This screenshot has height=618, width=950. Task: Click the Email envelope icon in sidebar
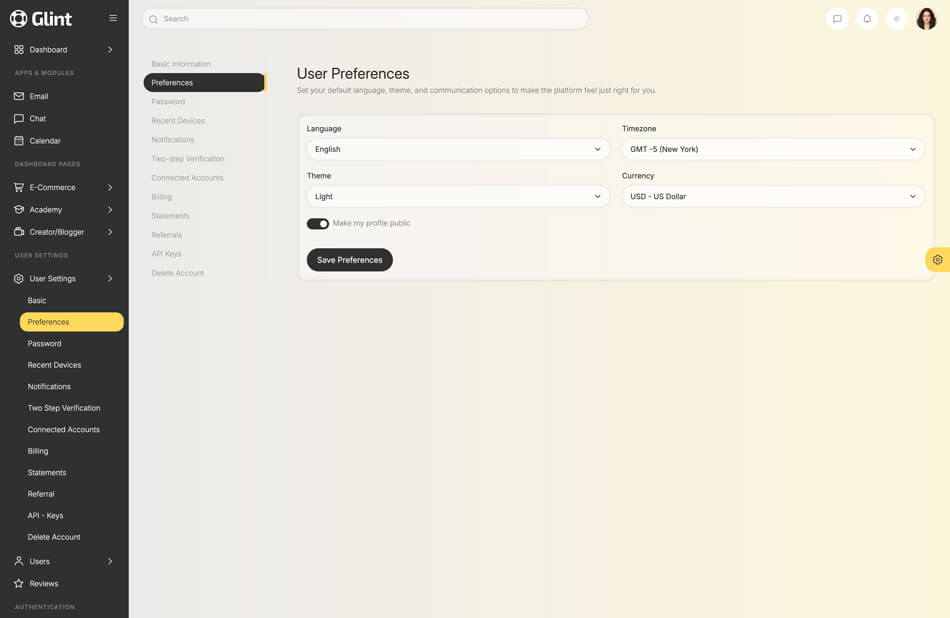19,96
